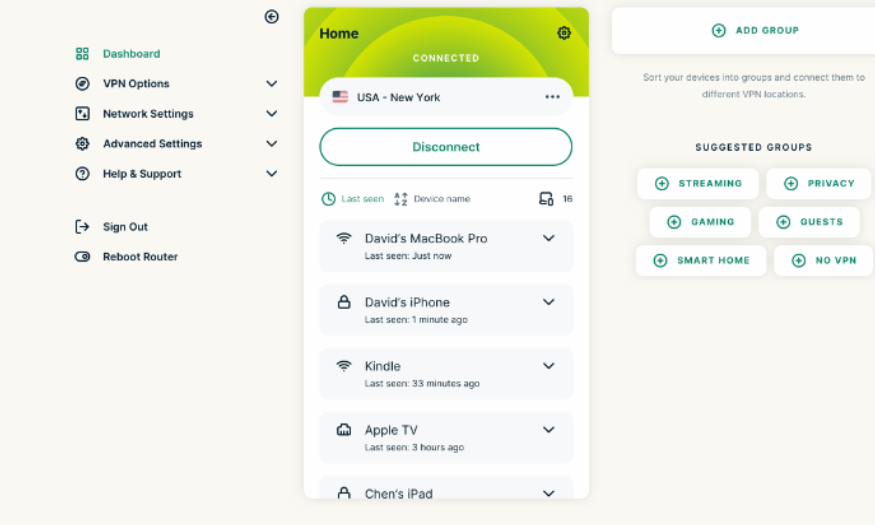Click the devices count icon
This screenshot has height=525, width=875.
coord(546,199)
